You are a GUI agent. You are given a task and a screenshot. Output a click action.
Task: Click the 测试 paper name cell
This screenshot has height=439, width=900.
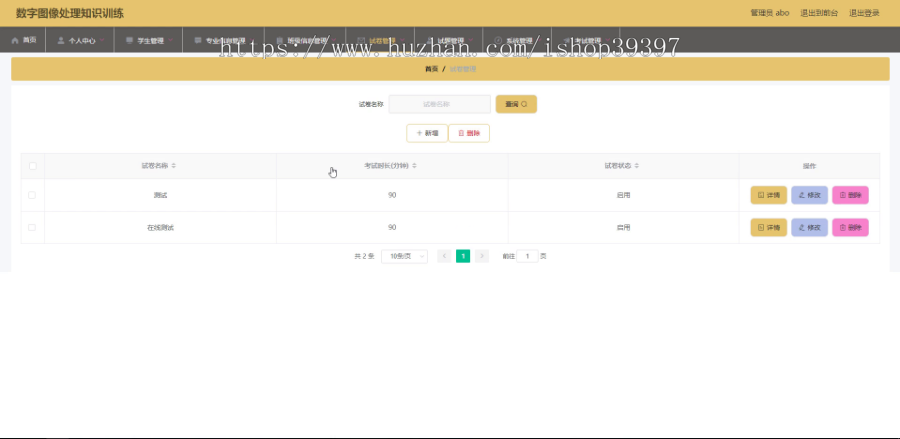coord(160,195)
